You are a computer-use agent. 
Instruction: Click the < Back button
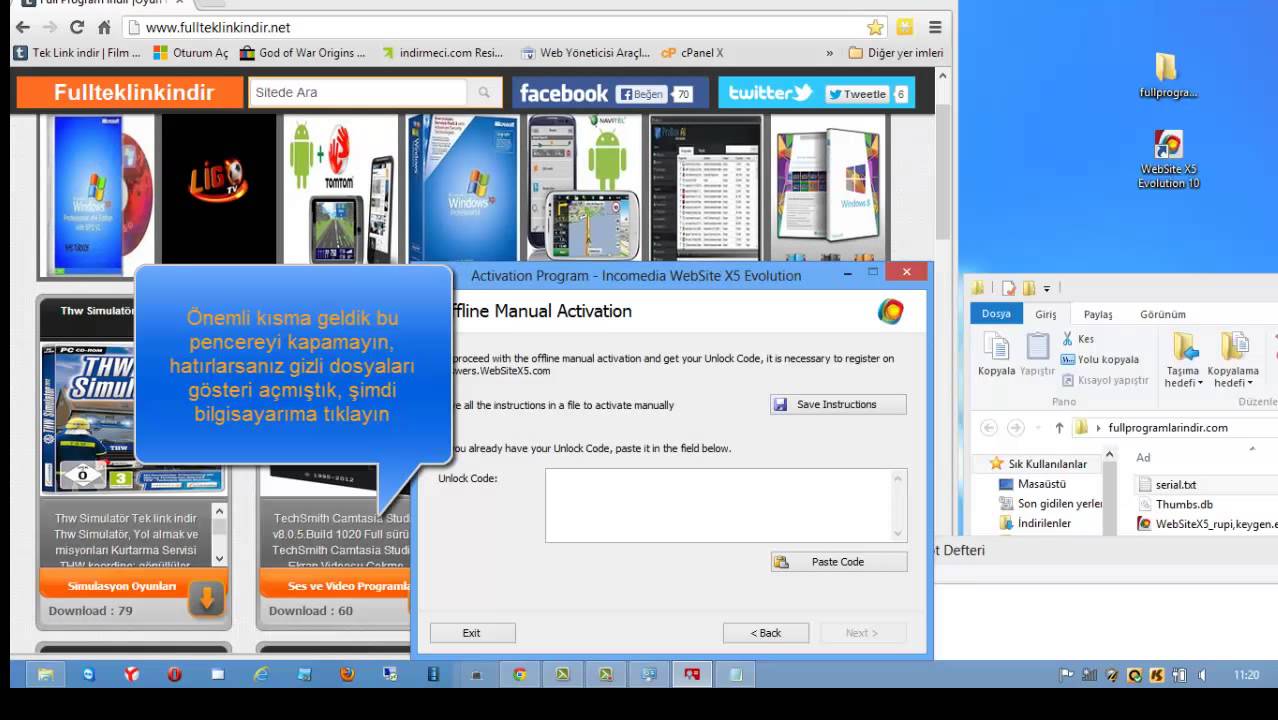tap(766, 633)
